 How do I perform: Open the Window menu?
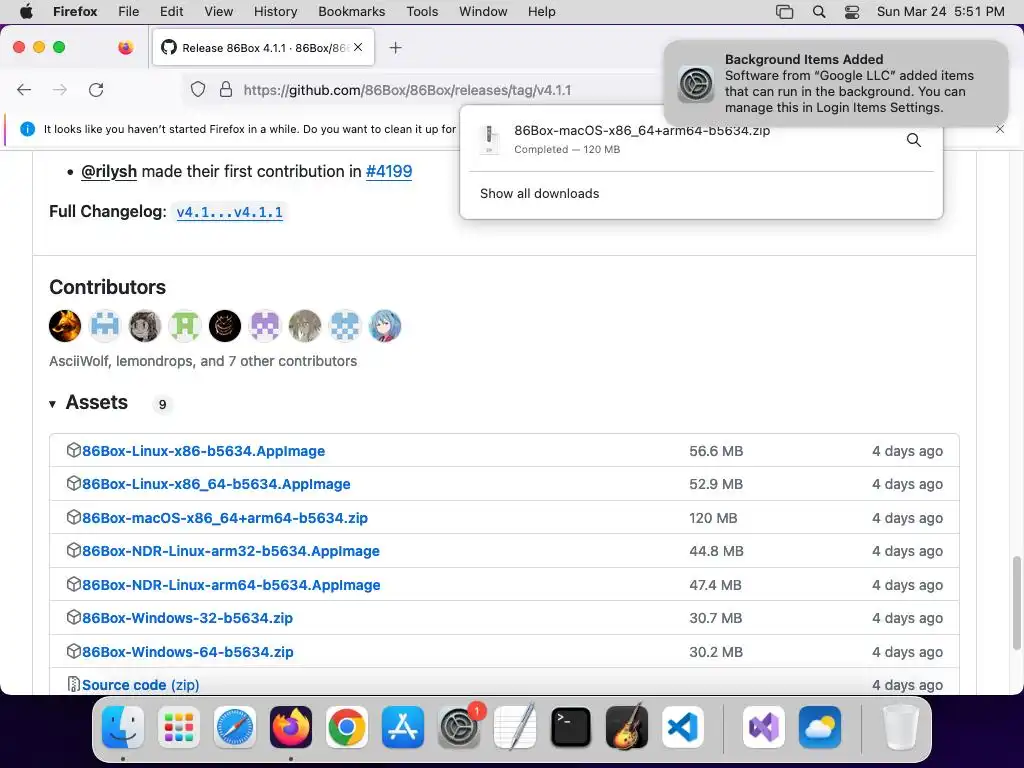click(483, 12)
